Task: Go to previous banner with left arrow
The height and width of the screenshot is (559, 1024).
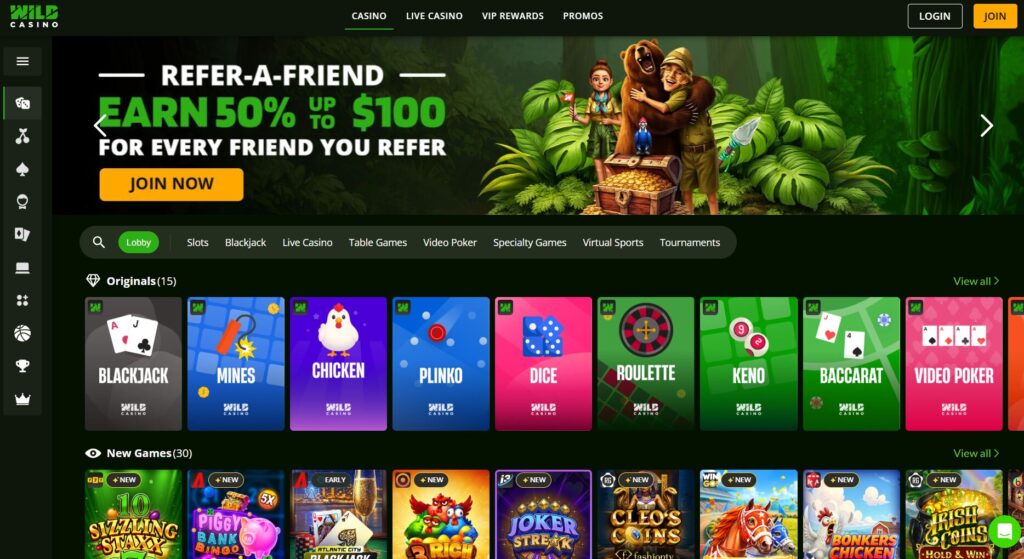Action: click(100, 125)
